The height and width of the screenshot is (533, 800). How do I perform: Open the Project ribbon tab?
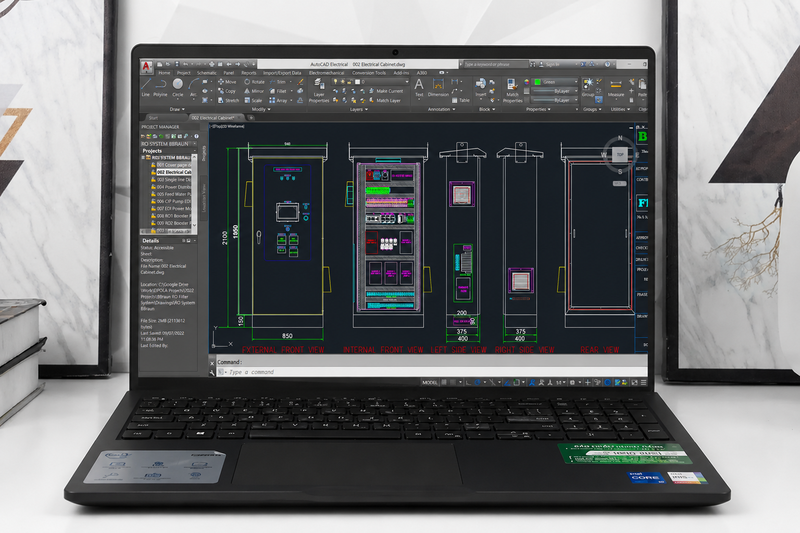click(x=183, y=73)
